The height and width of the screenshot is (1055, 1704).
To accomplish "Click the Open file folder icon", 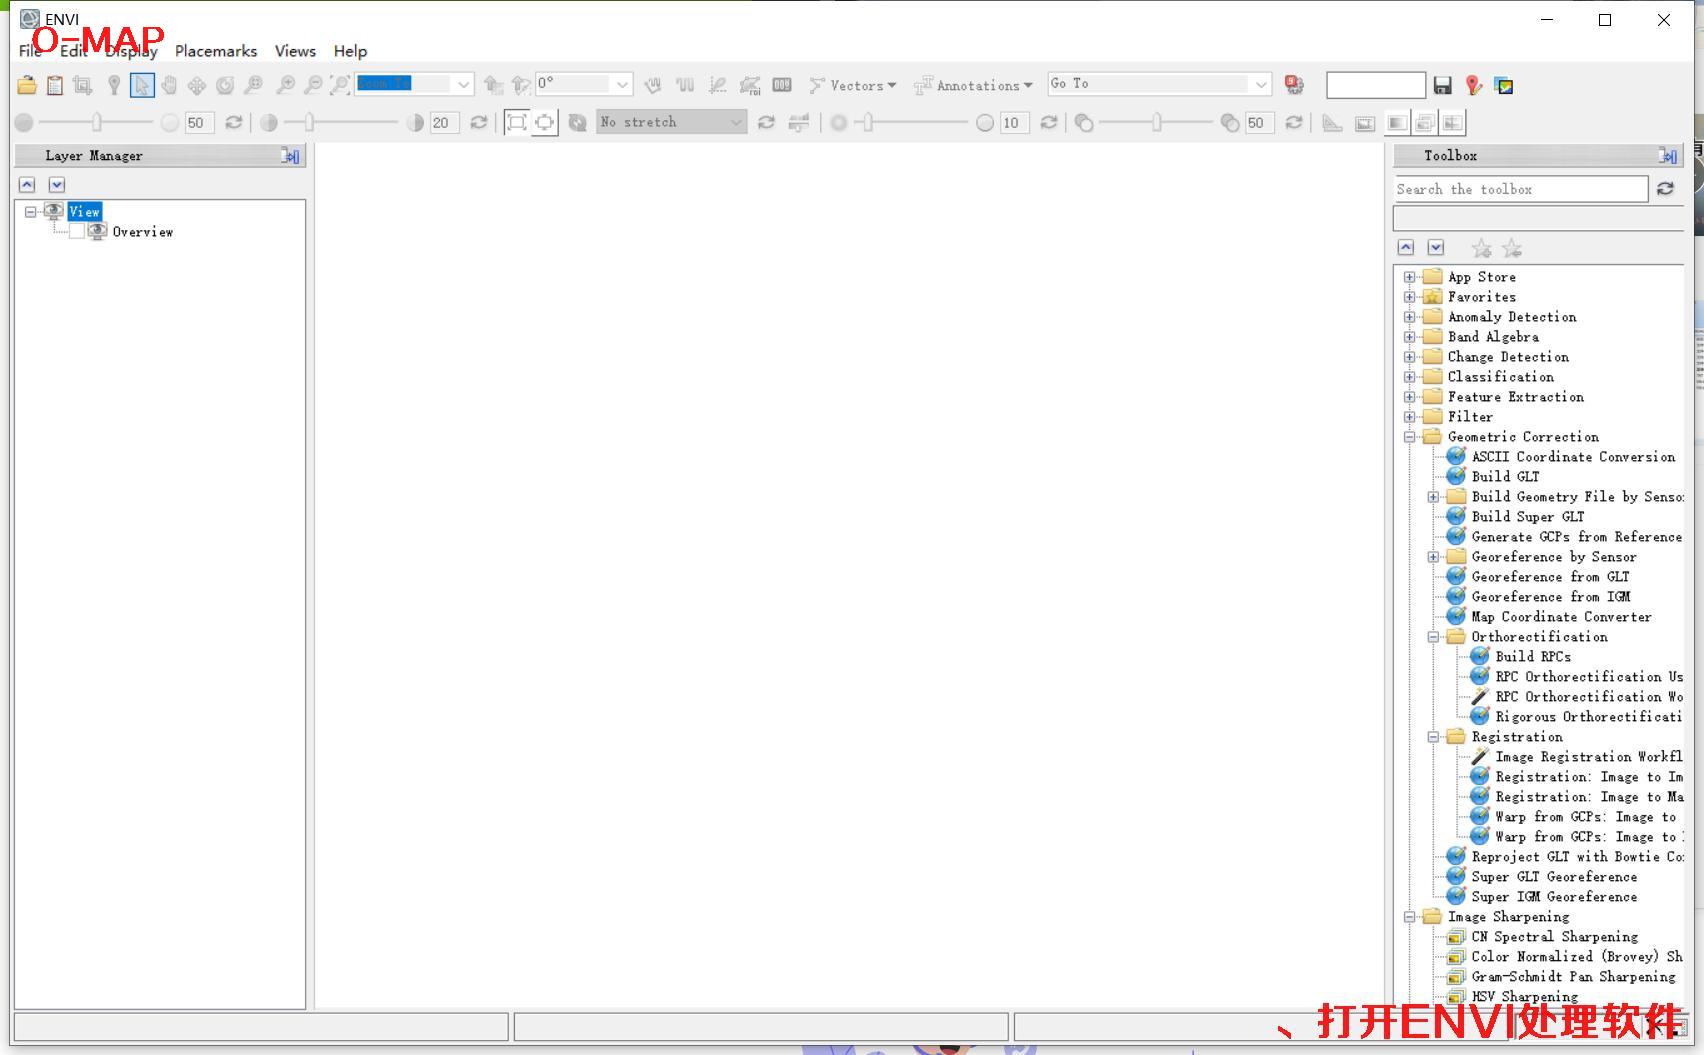I will click(27, 86).
